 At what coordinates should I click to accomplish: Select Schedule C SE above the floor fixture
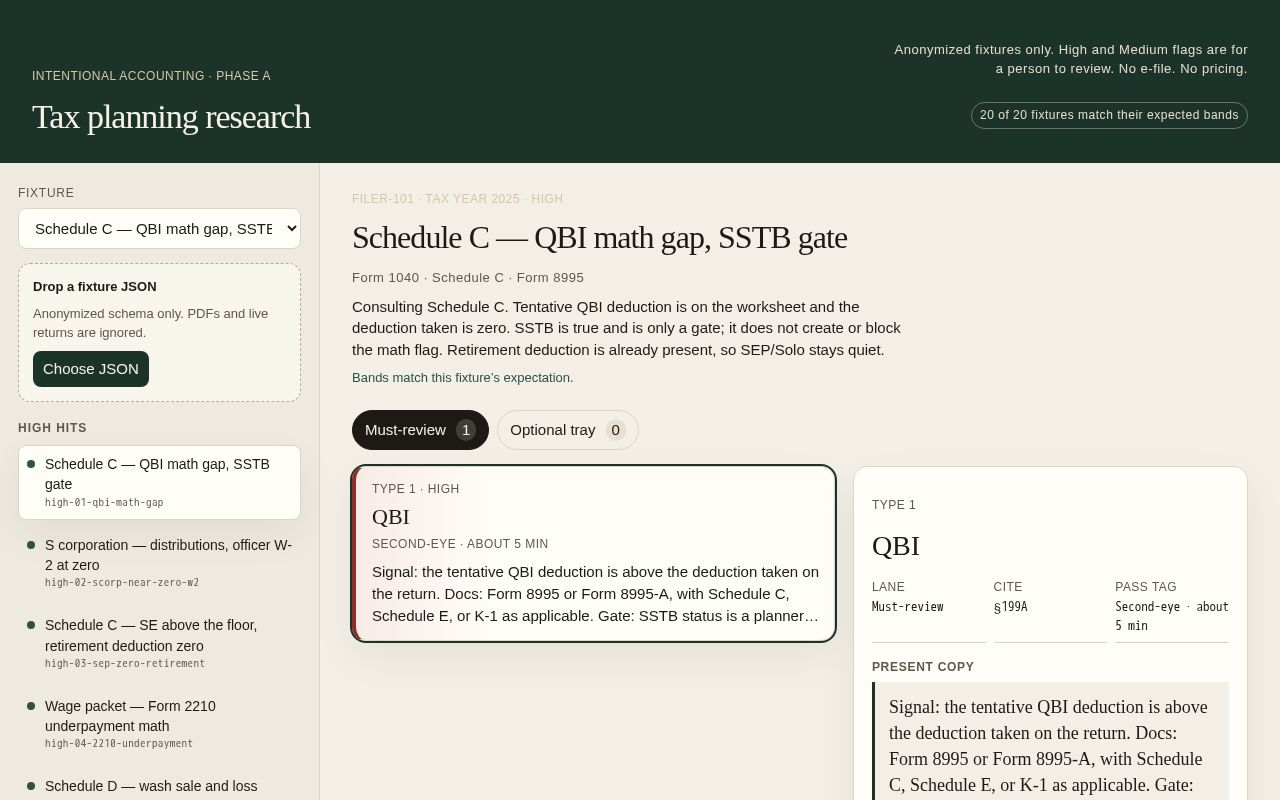click(x=159, y=643)
